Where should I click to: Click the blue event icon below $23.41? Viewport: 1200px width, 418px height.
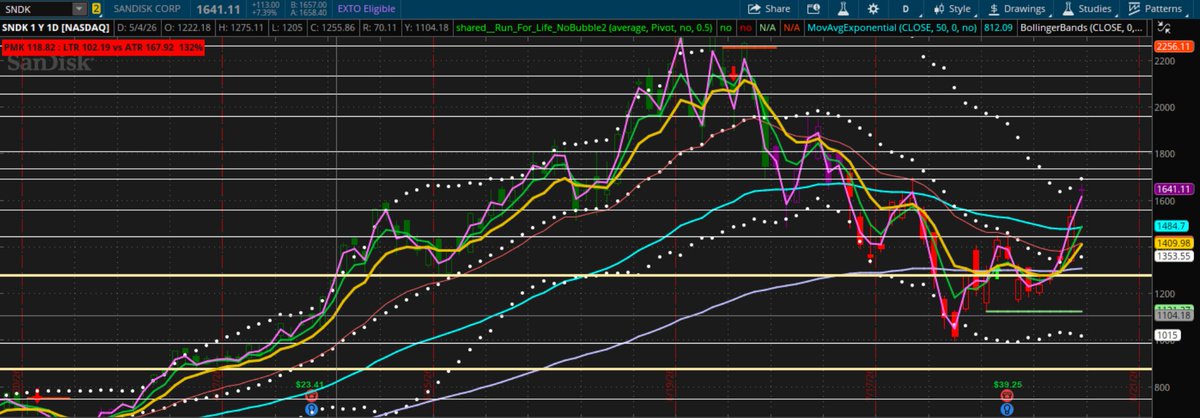coord(311,407)
